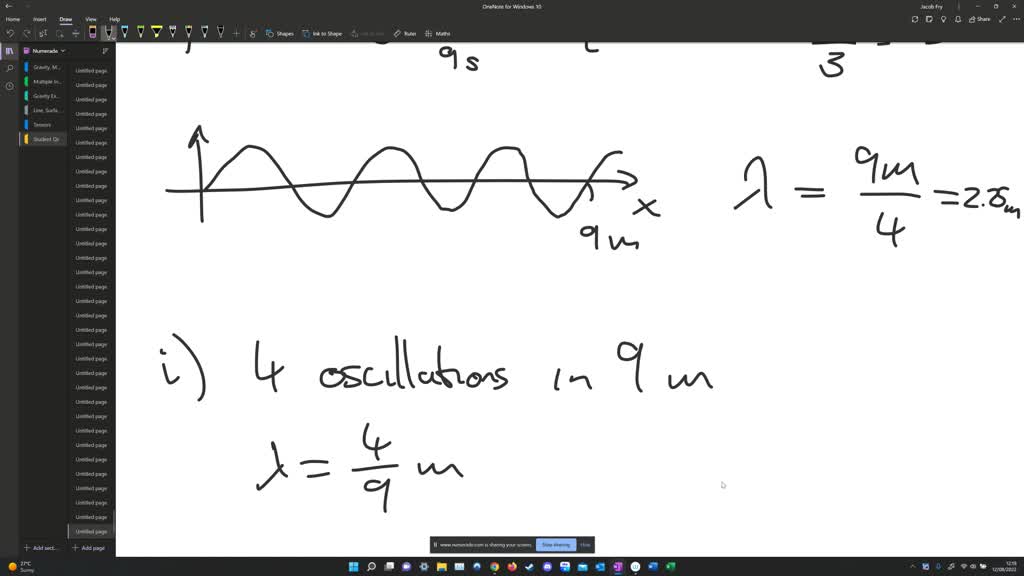
Task: Open taskbar Search
Action: [371, 566]
